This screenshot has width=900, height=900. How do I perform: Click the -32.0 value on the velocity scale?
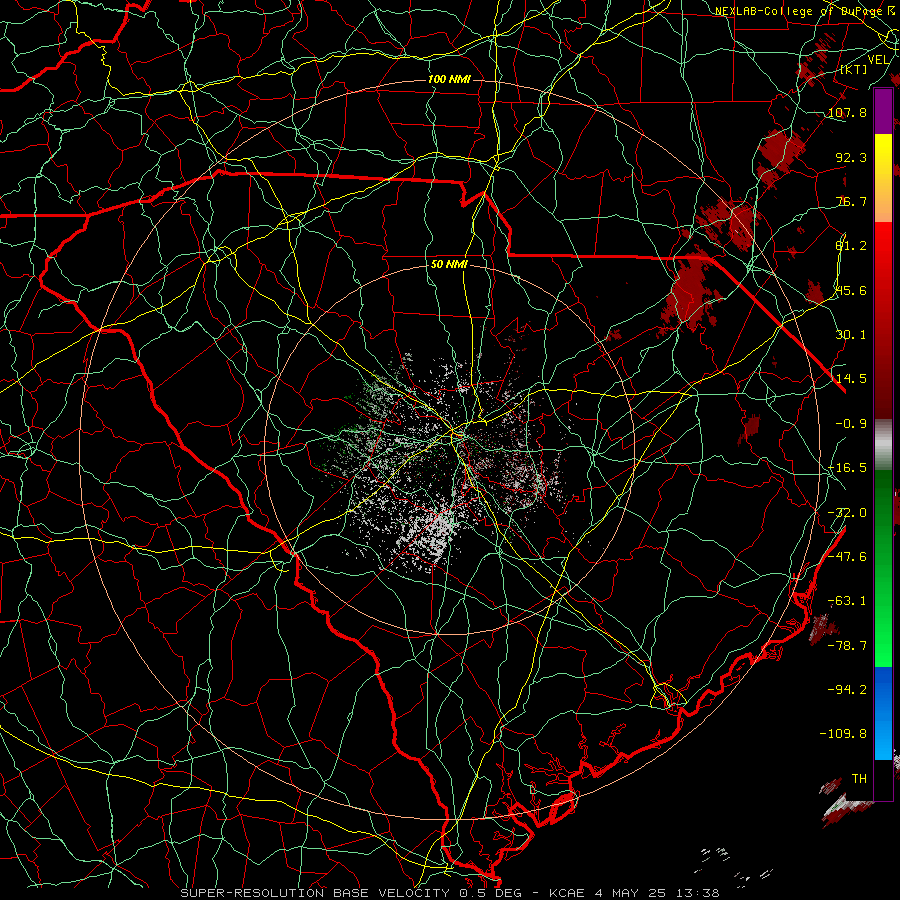[x=847, y=513]
